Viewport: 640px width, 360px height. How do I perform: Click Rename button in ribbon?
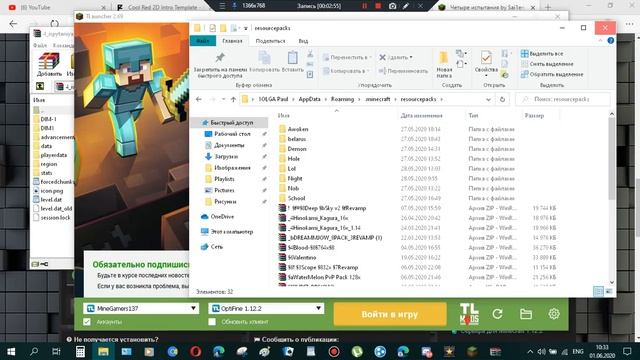(x=403, y=71)
